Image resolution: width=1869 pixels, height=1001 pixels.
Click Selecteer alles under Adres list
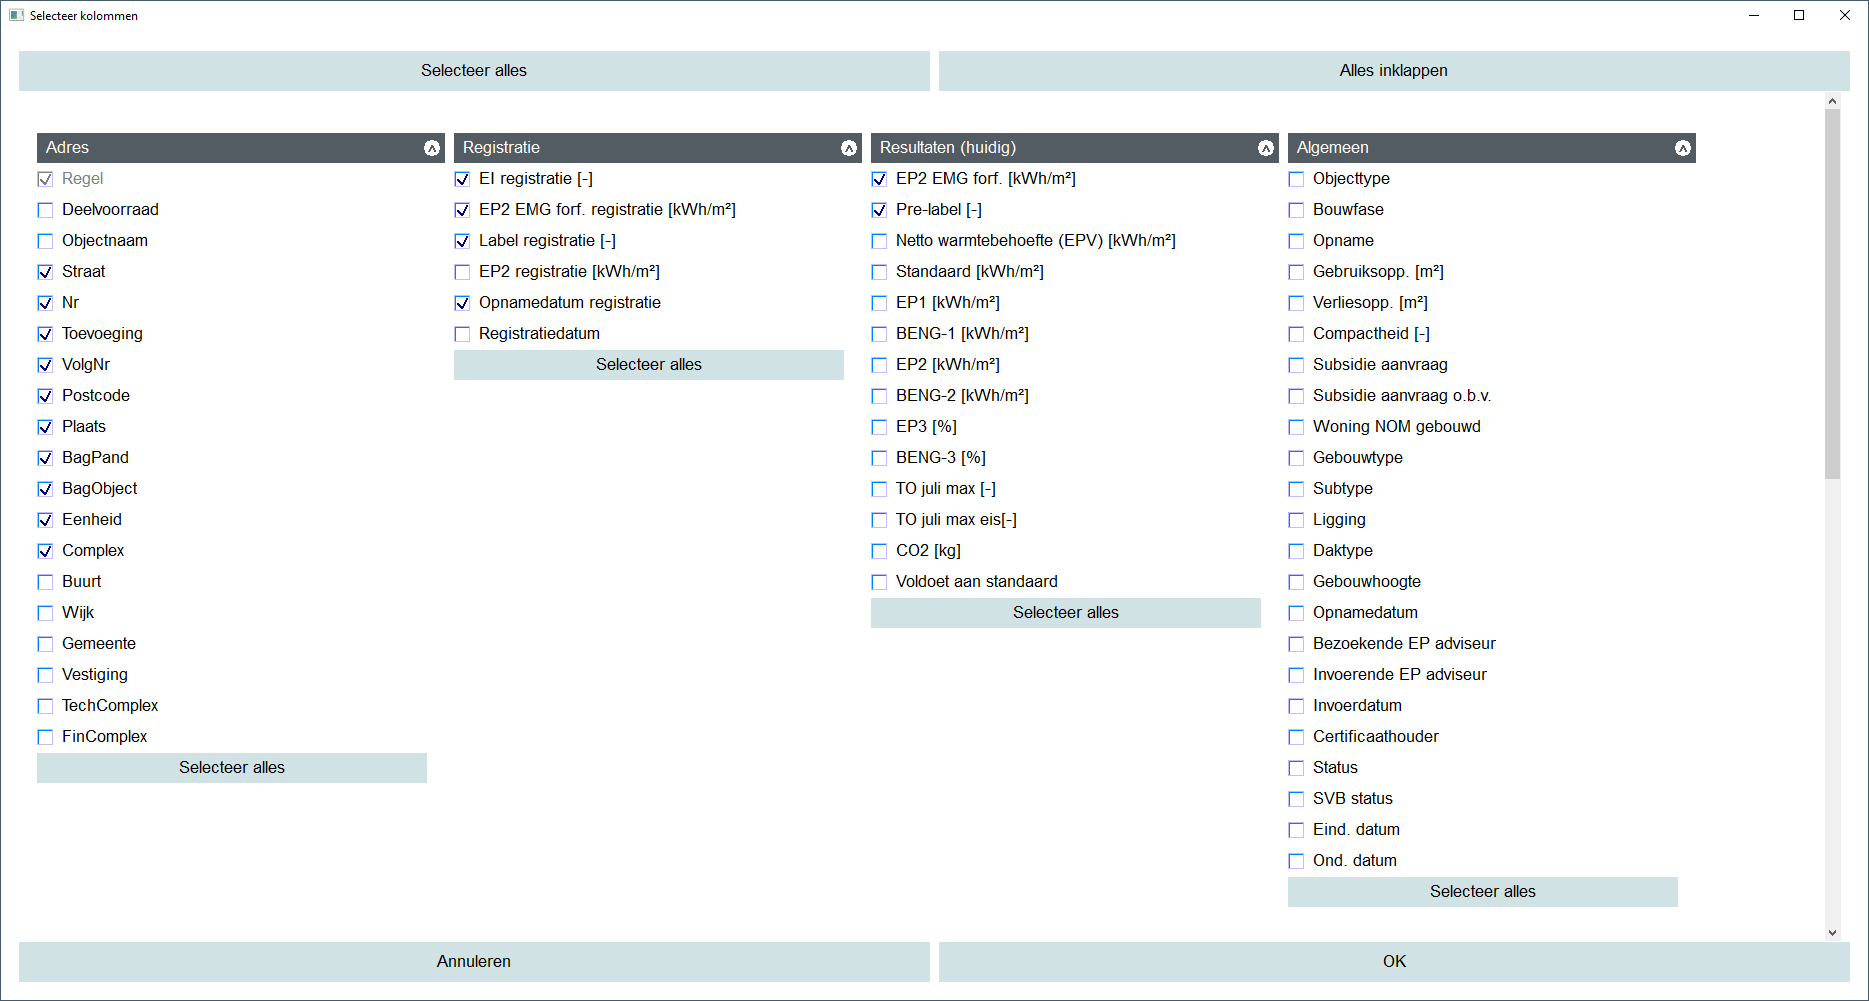232,768
